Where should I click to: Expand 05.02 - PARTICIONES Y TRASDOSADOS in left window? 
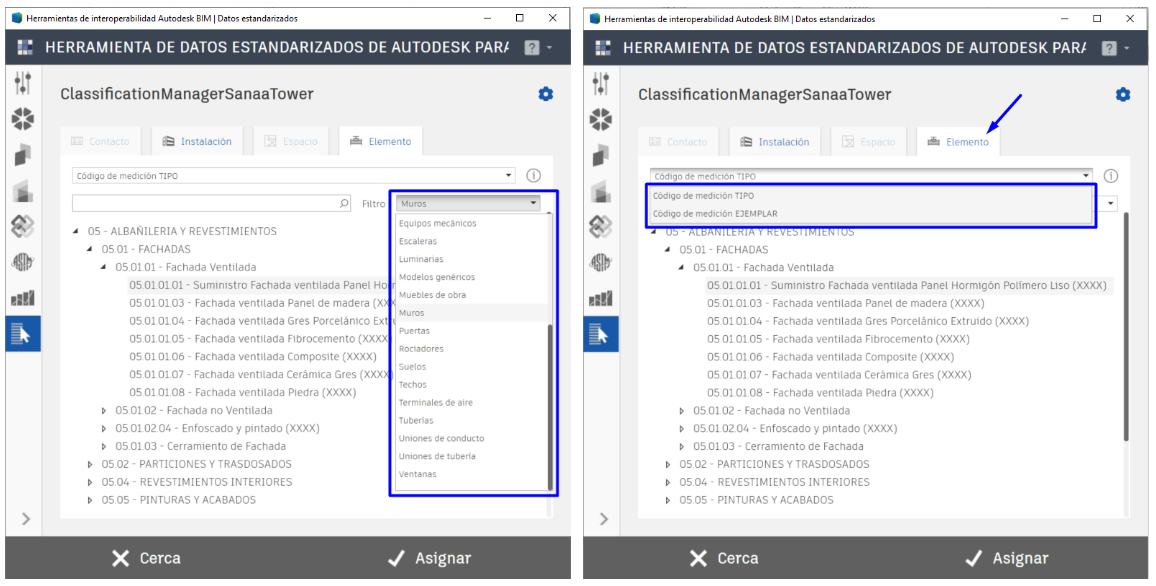(90, 464)
